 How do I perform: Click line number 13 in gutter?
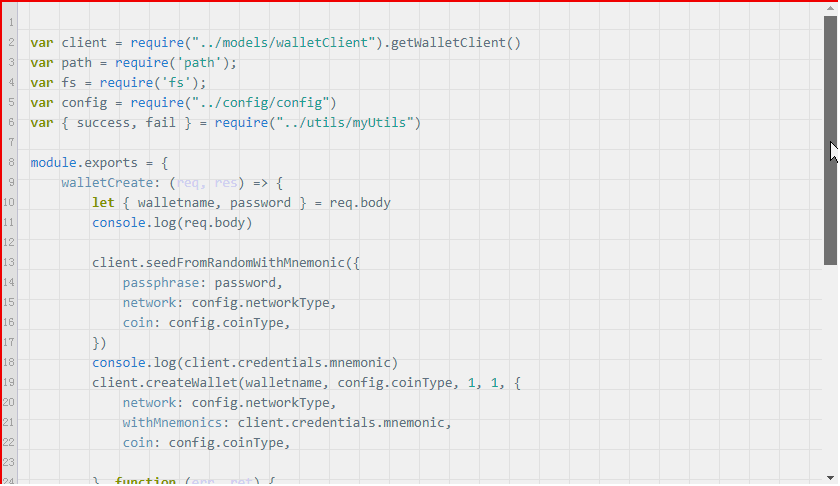[x=9, y=263]
